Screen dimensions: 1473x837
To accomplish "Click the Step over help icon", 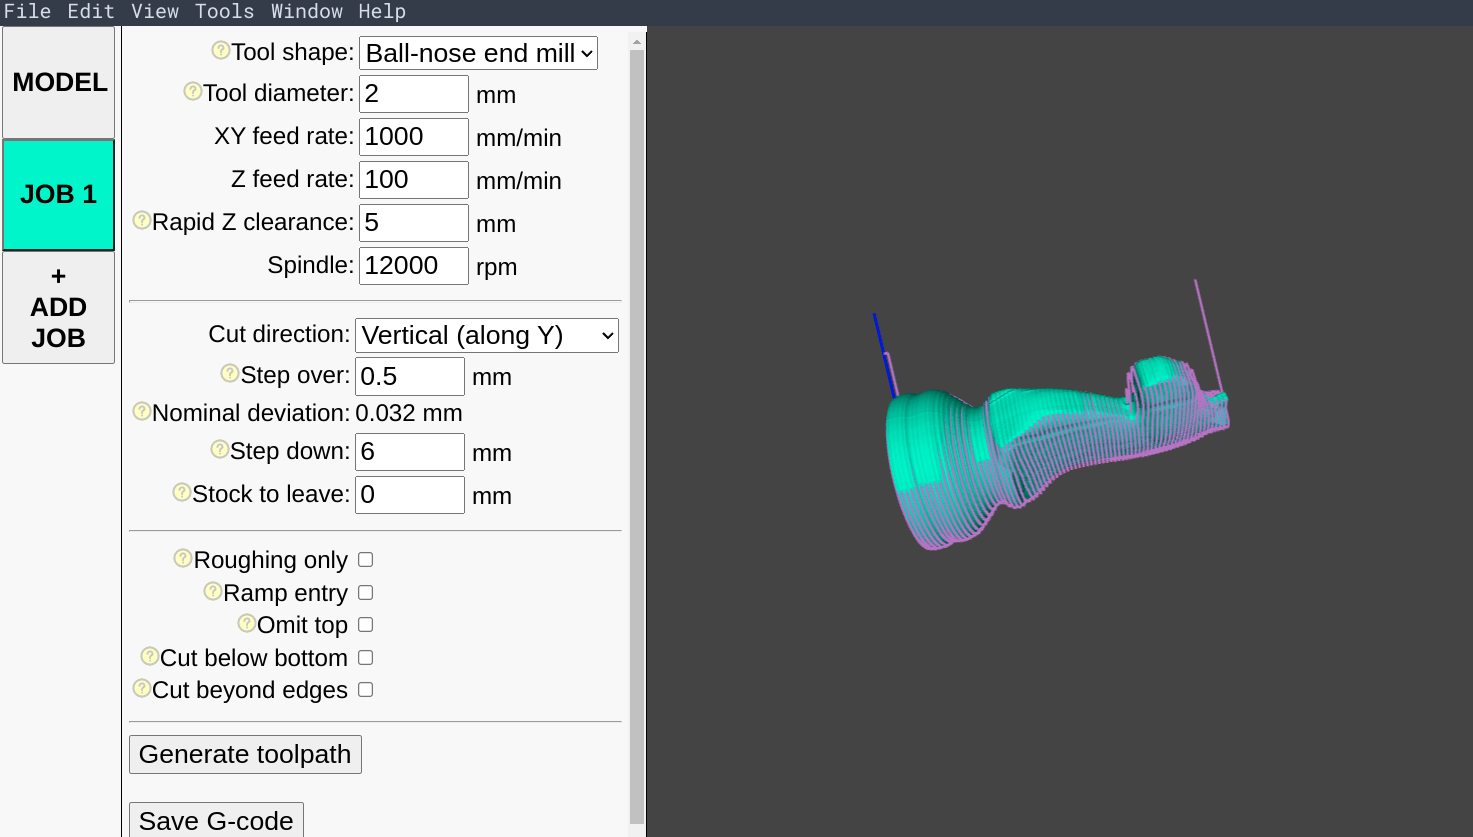I will 230,373.
